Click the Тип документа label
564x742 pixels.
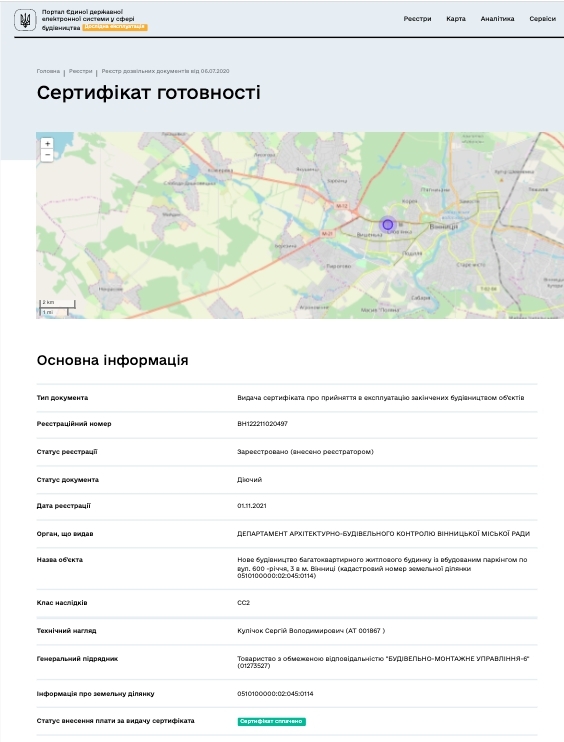62,398
